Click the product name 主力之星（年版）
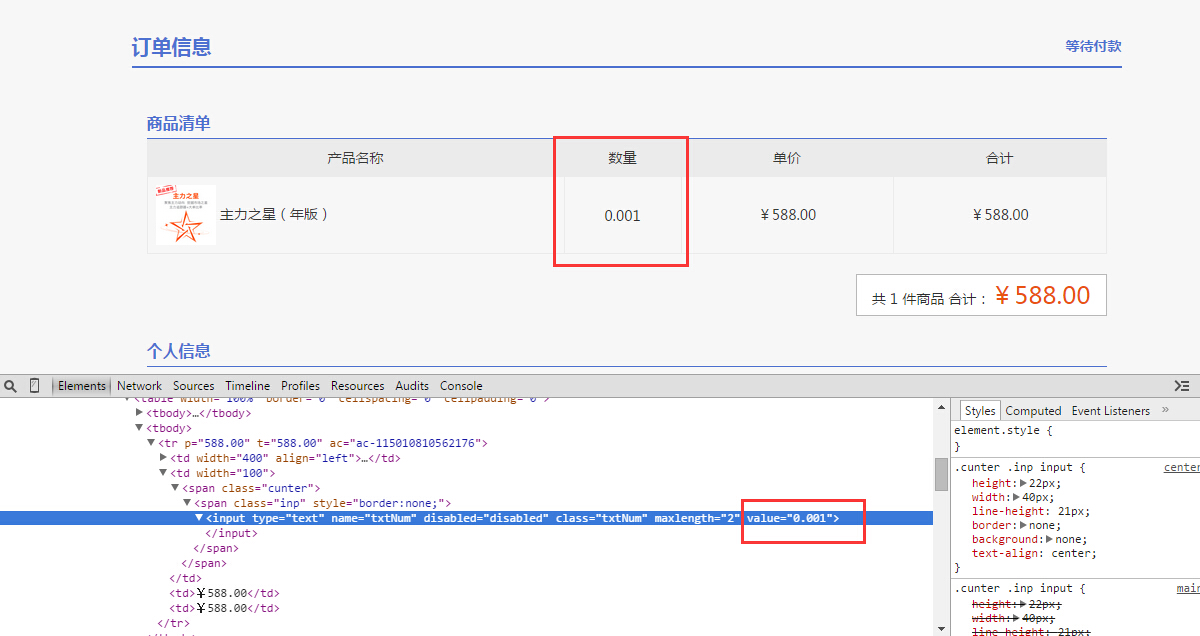Screen dimensions: 1200x636 275,214
